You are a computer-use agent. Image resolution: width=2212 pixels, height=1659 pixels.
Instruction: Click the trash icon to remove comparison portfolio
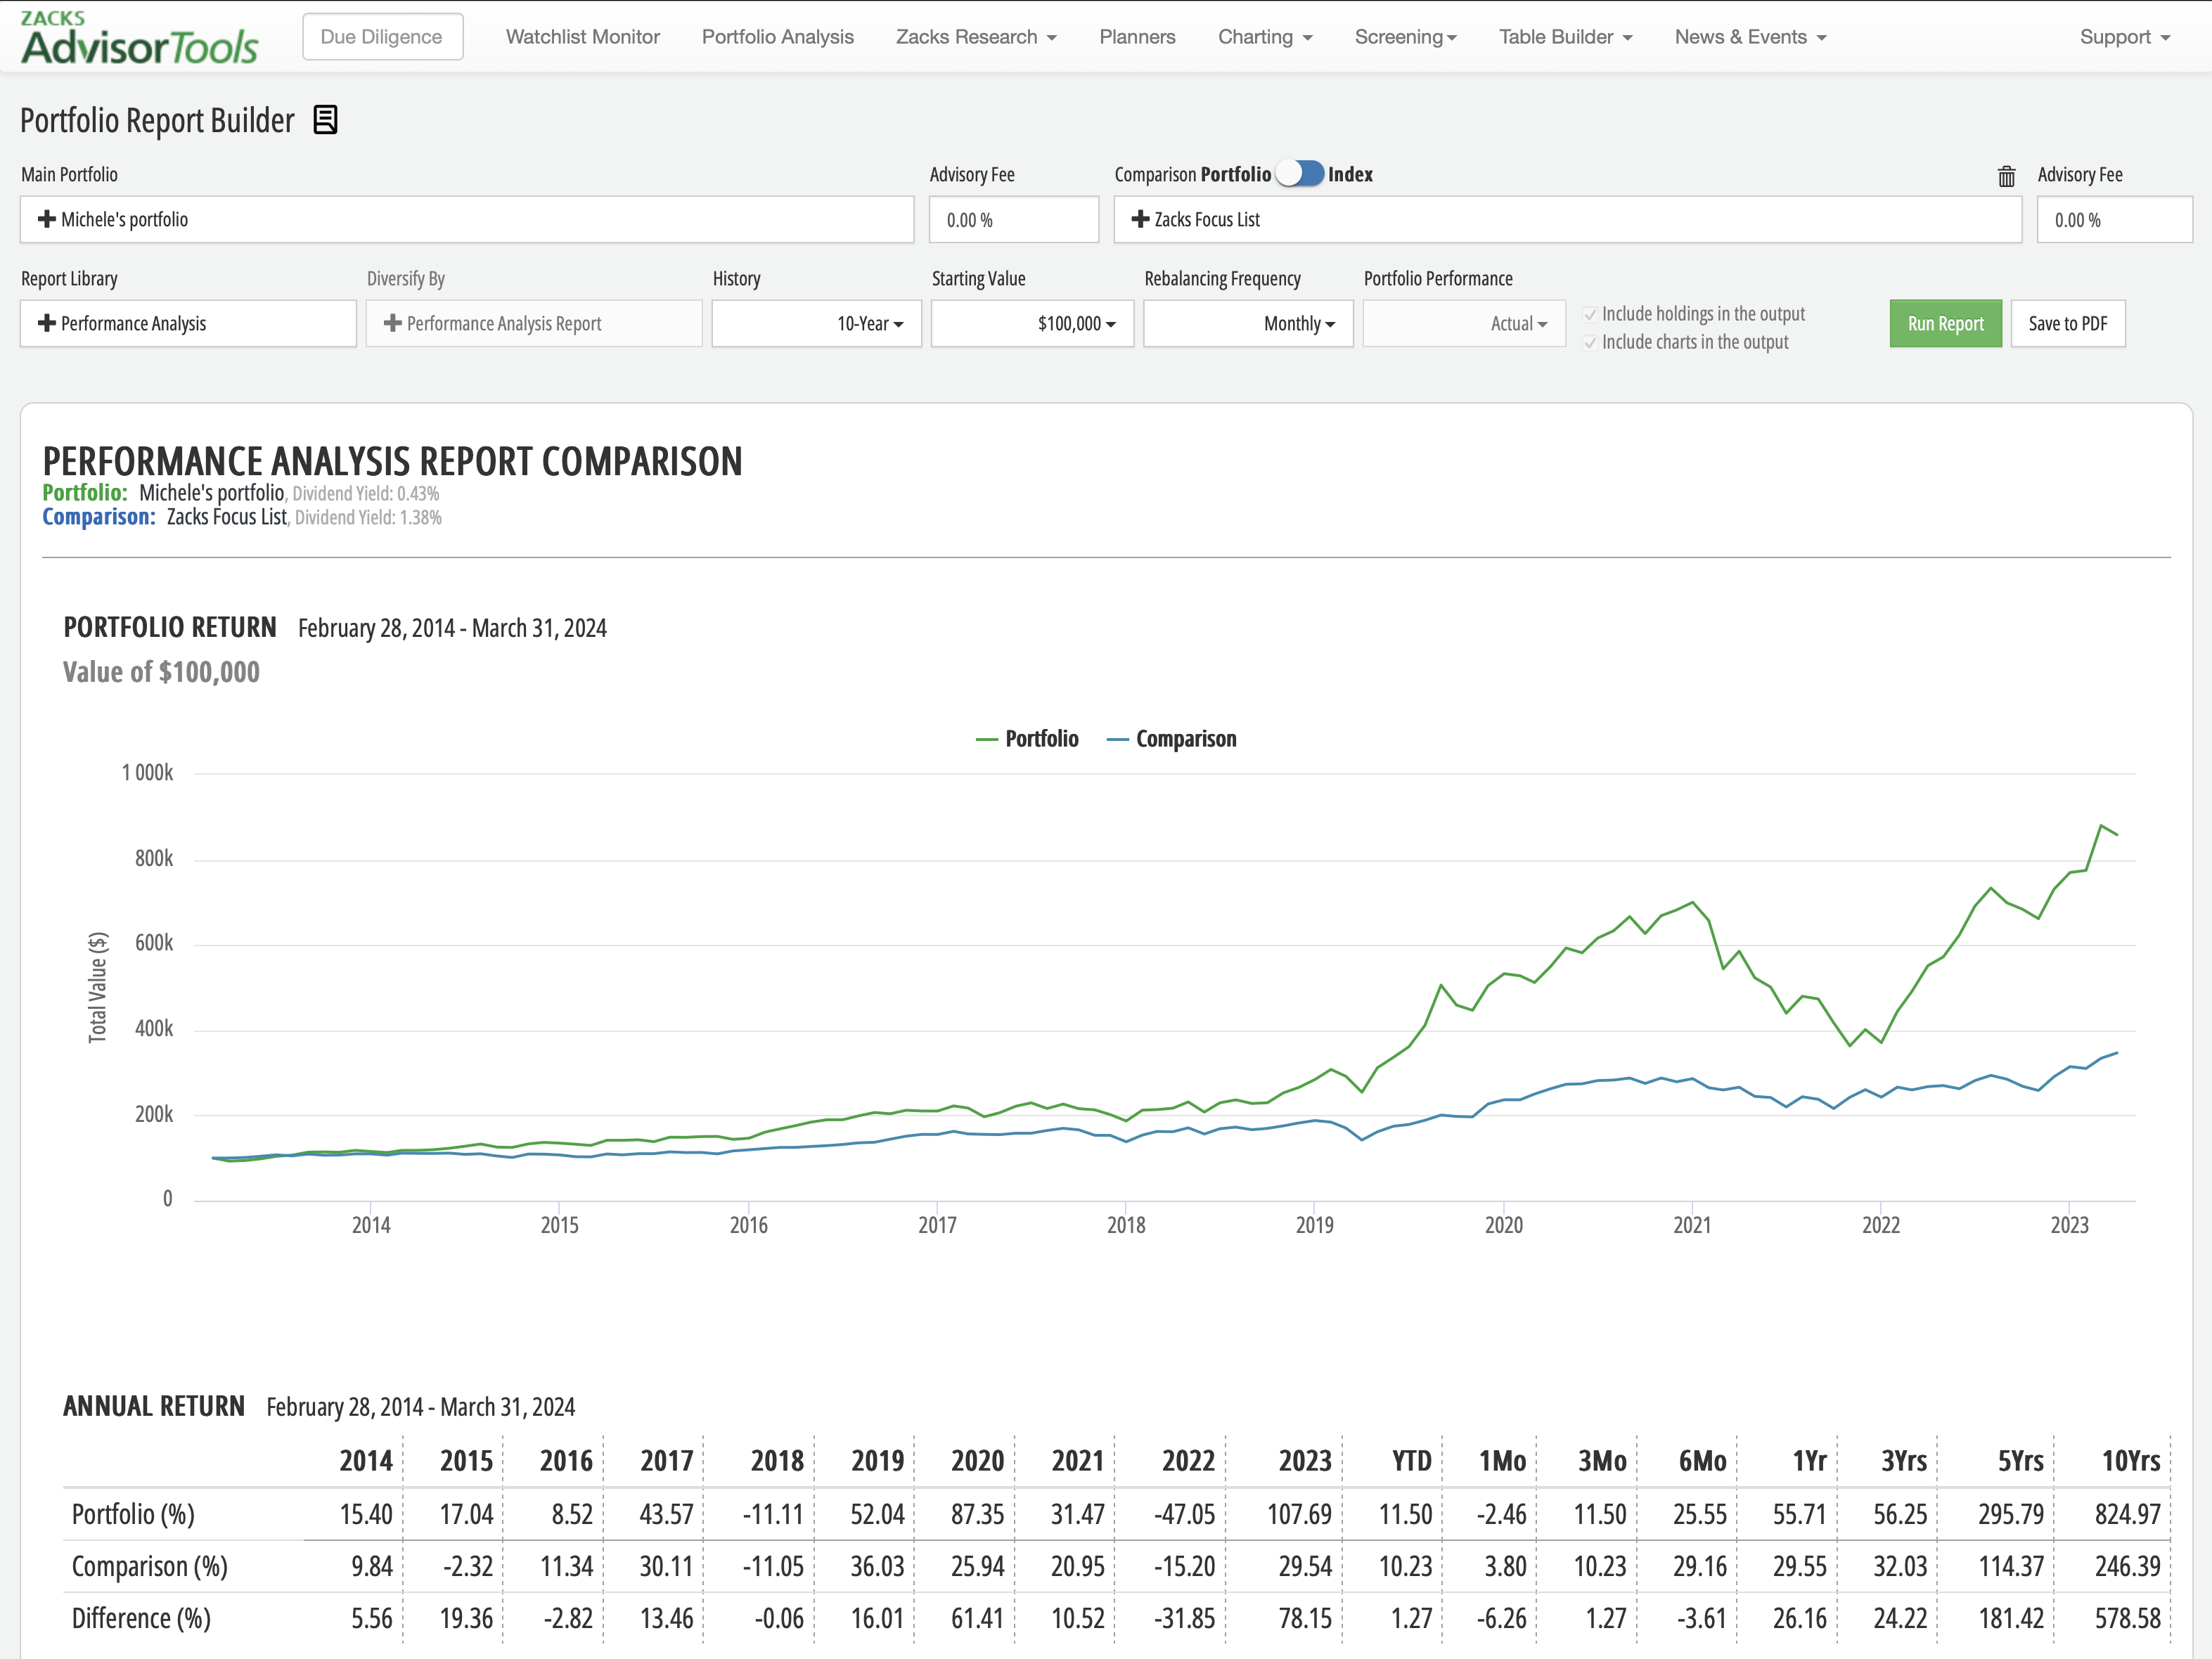click(2006, 176)
